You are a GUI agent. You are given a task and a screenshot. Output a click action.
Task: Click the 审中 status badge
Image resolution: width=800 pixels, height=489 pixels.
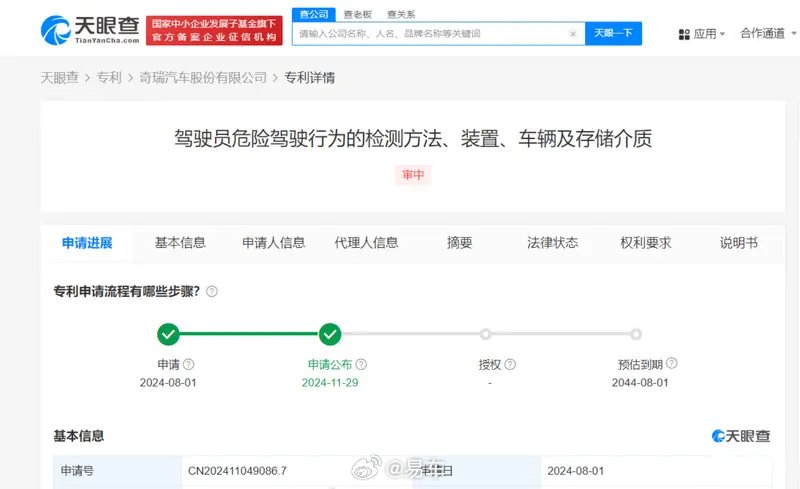pyautogui.click(x=413, y=175)
